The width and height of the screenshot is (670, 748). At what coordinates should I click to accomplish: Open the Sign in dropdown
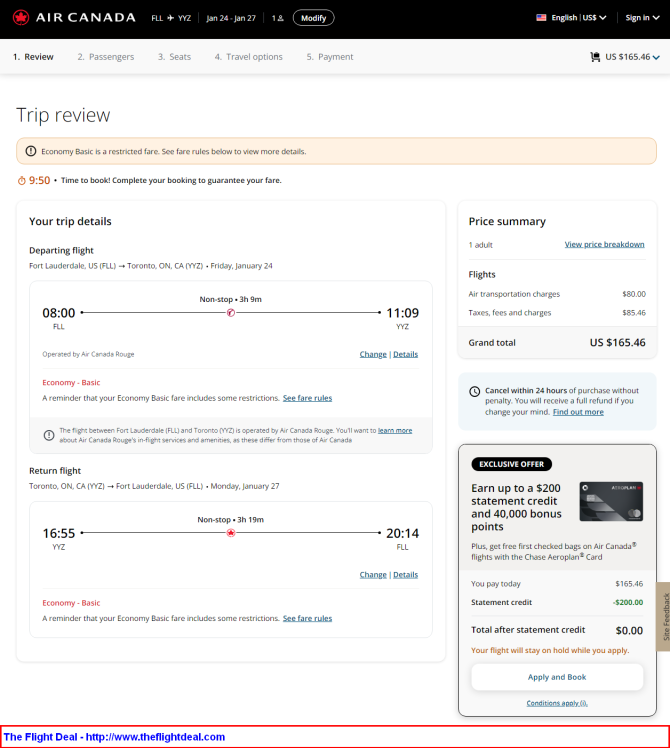(x=642, y=18)
